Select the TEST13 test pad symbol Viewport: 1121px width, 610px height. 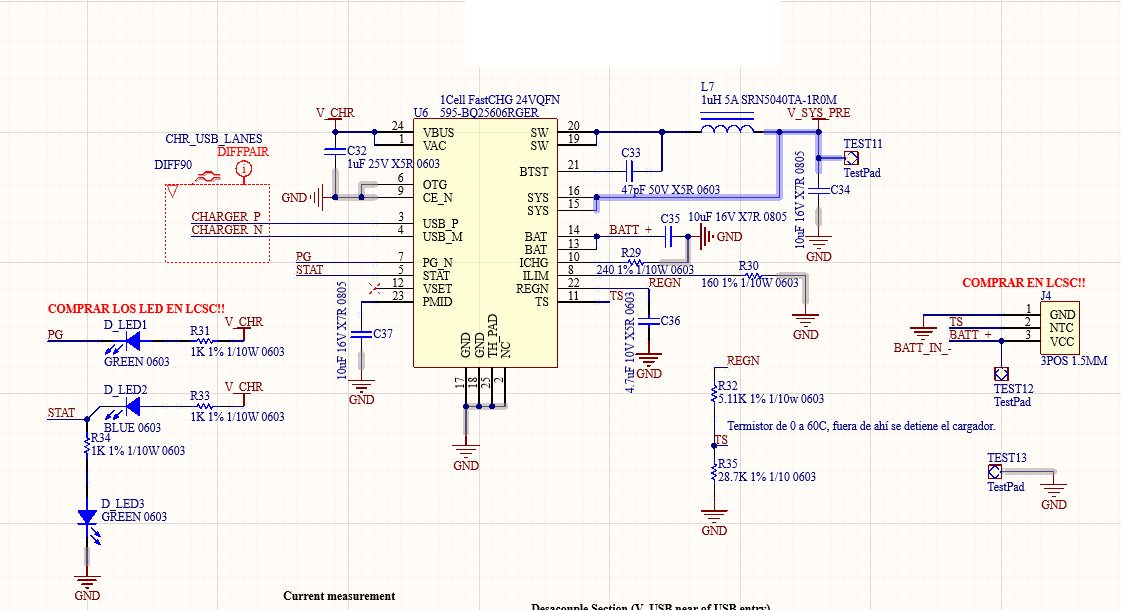(994, 472)
